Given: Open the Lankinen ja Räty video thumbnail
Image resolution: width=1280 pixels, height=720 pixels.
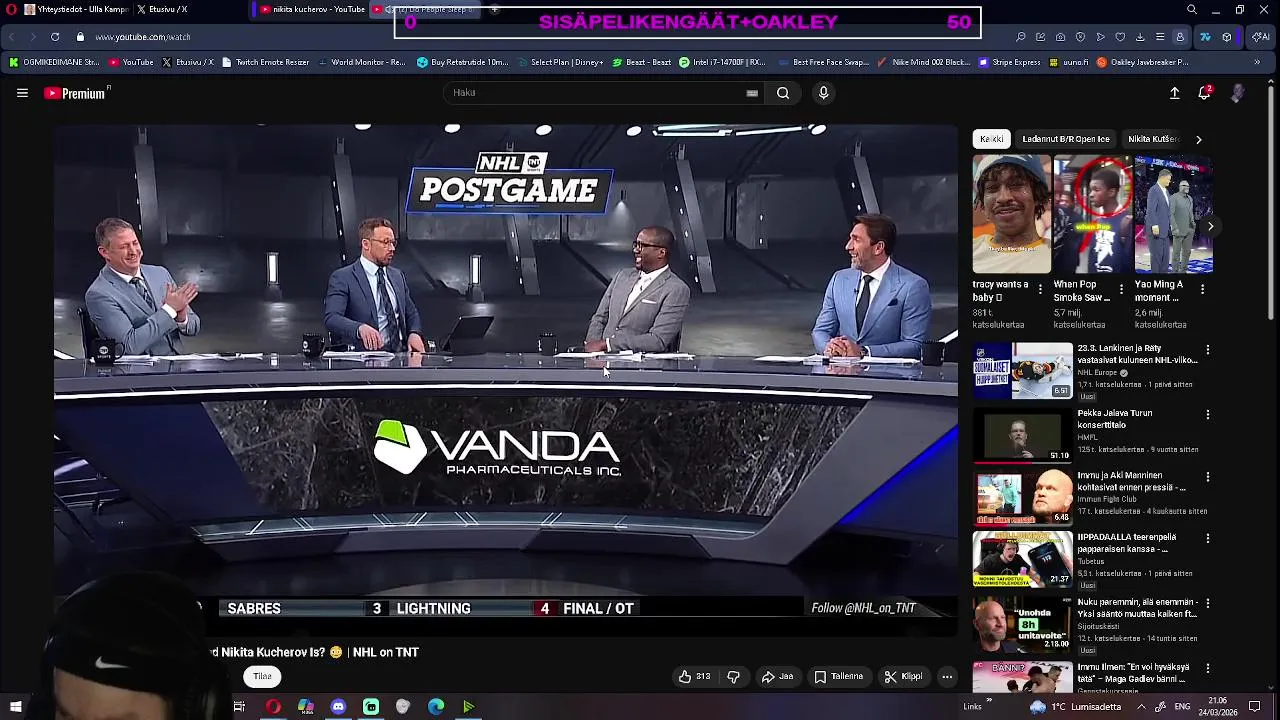Looking at the screenshot, I should click(1023, 371).
